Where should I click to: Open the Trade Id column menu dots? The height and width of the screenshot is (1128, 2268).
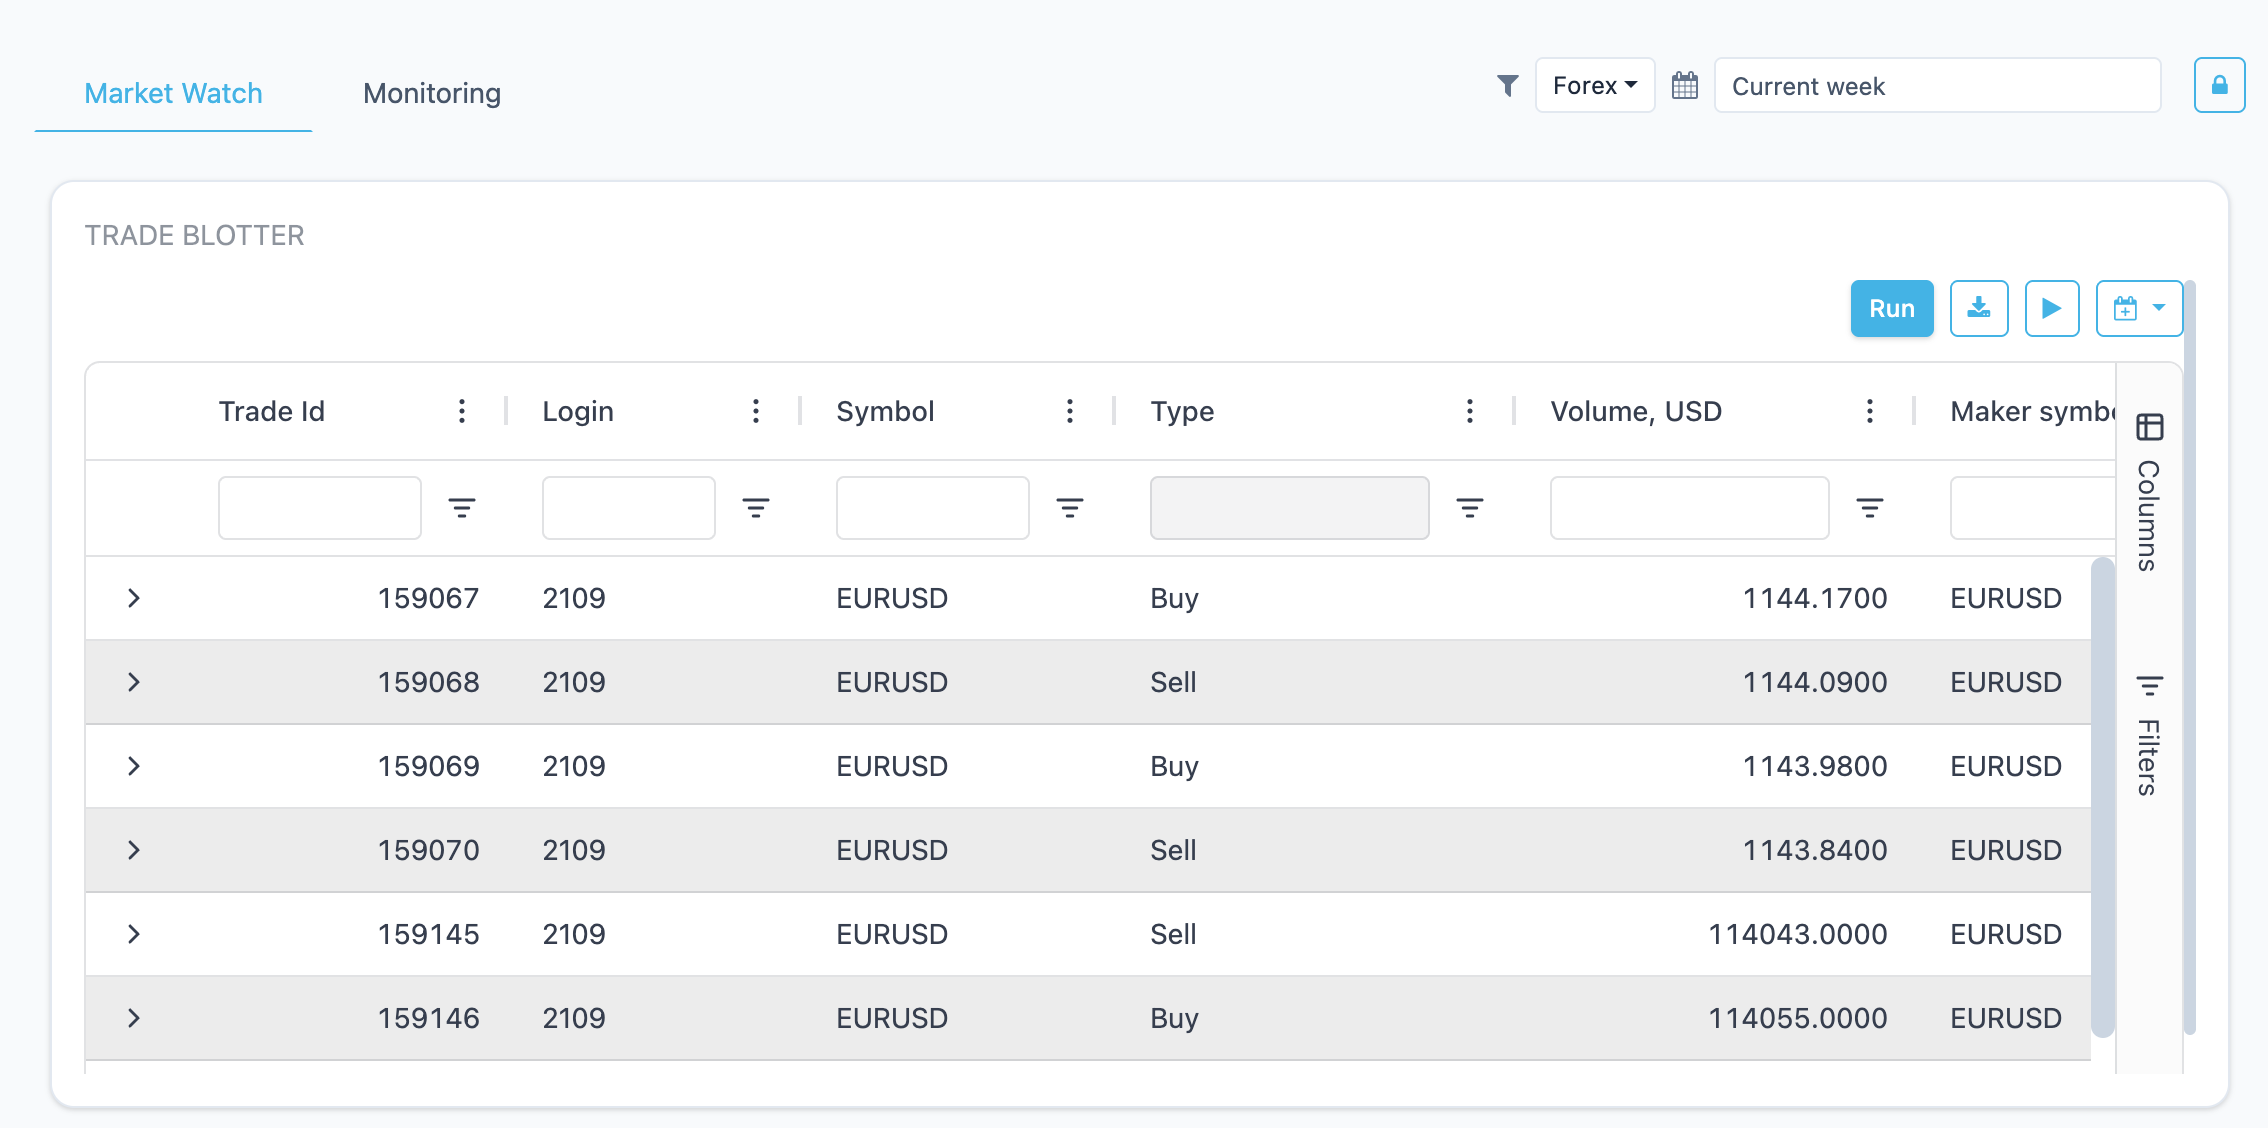[461, 411]
